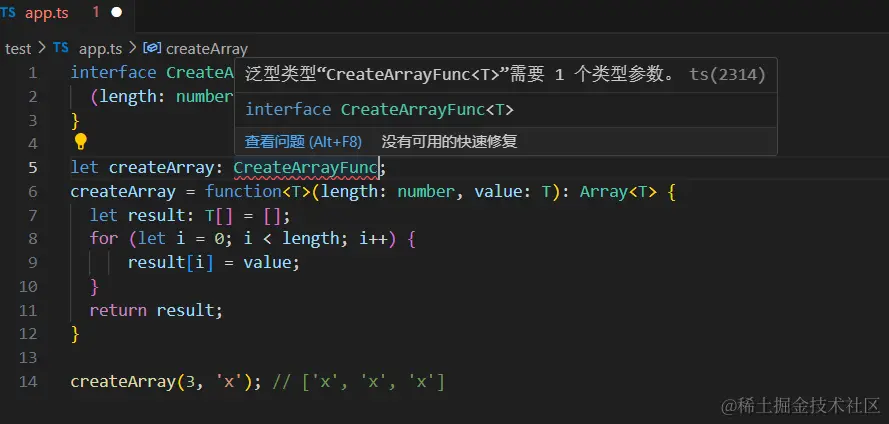
Task: Click 'interface CreateArrayFunc<T>' in hover tooltip
Action: pyautogui.click(x=379, y=109)
